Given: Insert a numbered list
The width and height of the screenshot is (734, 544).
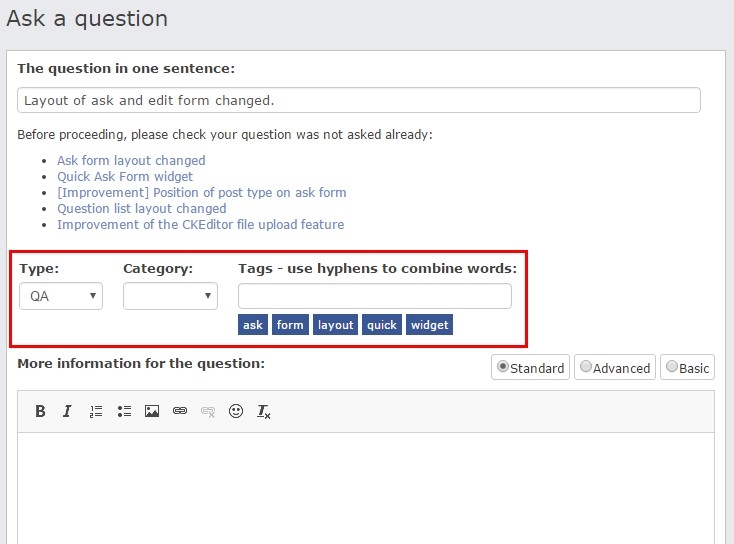Looking at the screenshot, I should click(x=96, y=411).
